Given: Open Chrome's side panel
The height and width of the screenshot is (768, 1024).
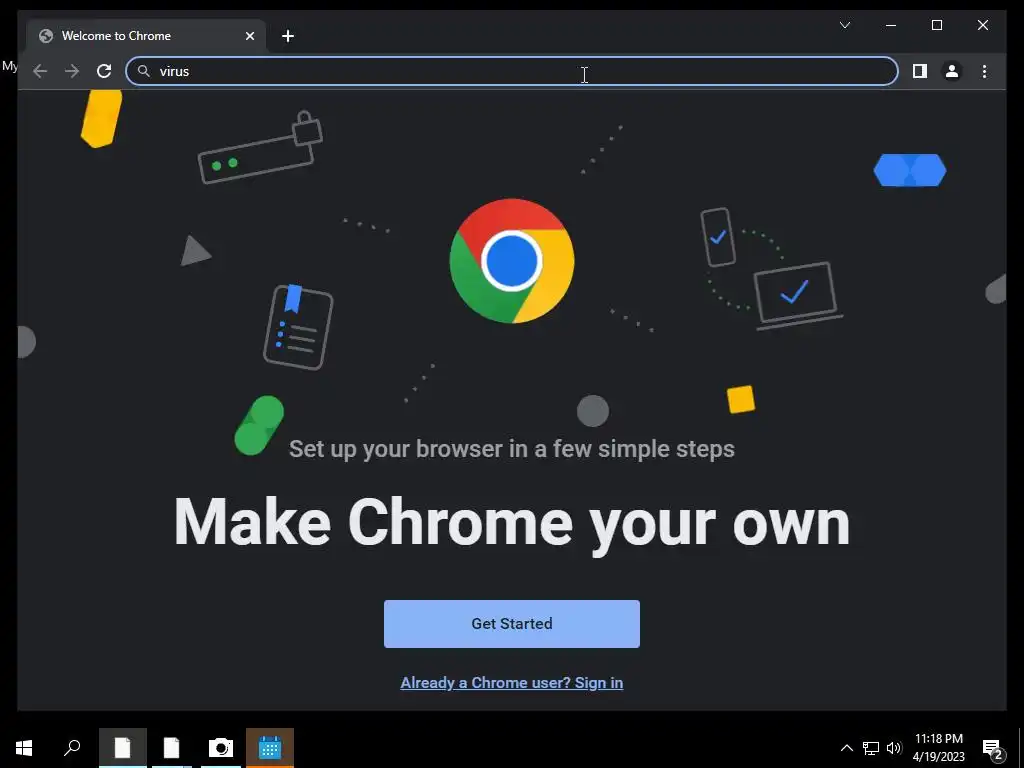Looking at the screenshot, I should coord(920,71).
